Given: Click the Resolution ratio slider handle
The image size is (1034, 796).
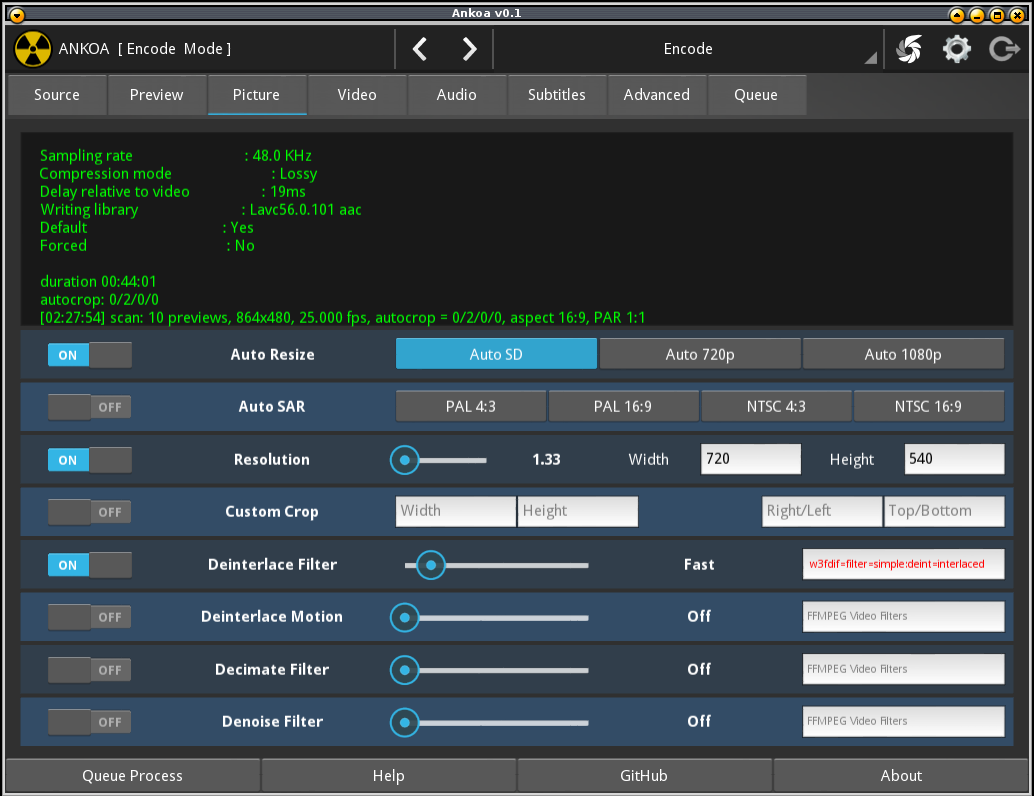Looking at the screenshot, I should click(x=405, y=460).
